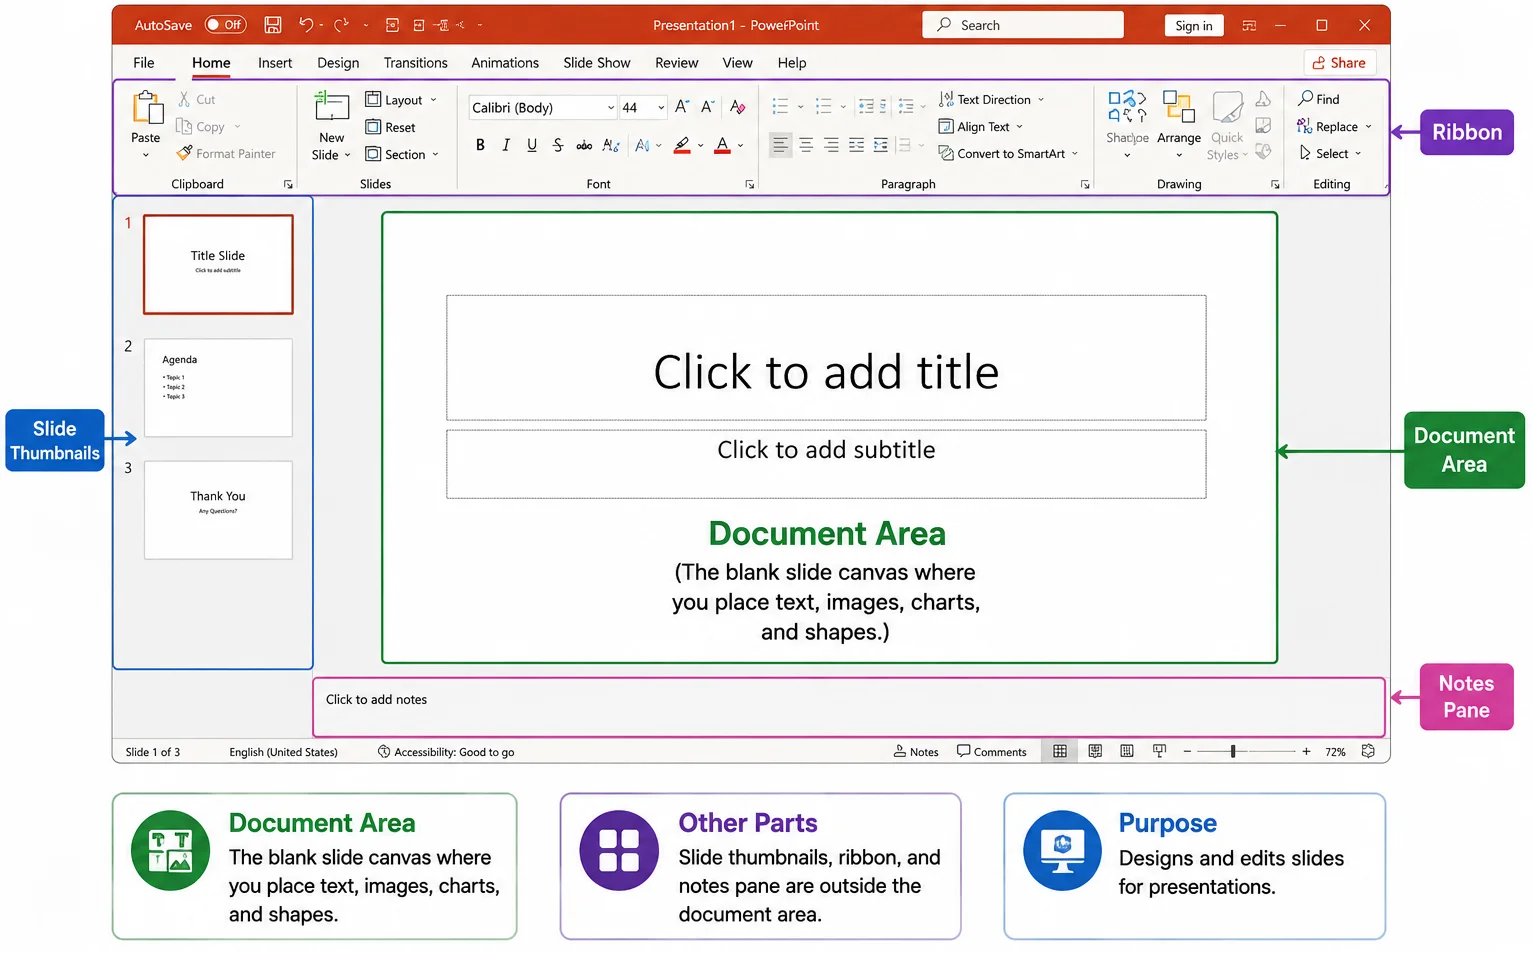Switch to the Slide Show tab

click(597, 63)
